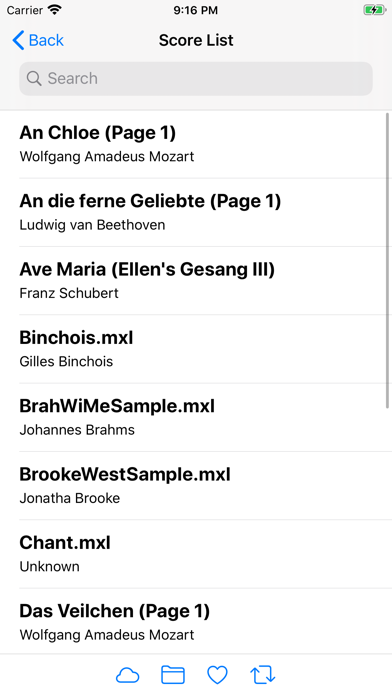Tap the back chevron arrow
Image resolution: width=392 pixels, height=696 pixels.
click(x=18, y=40)
